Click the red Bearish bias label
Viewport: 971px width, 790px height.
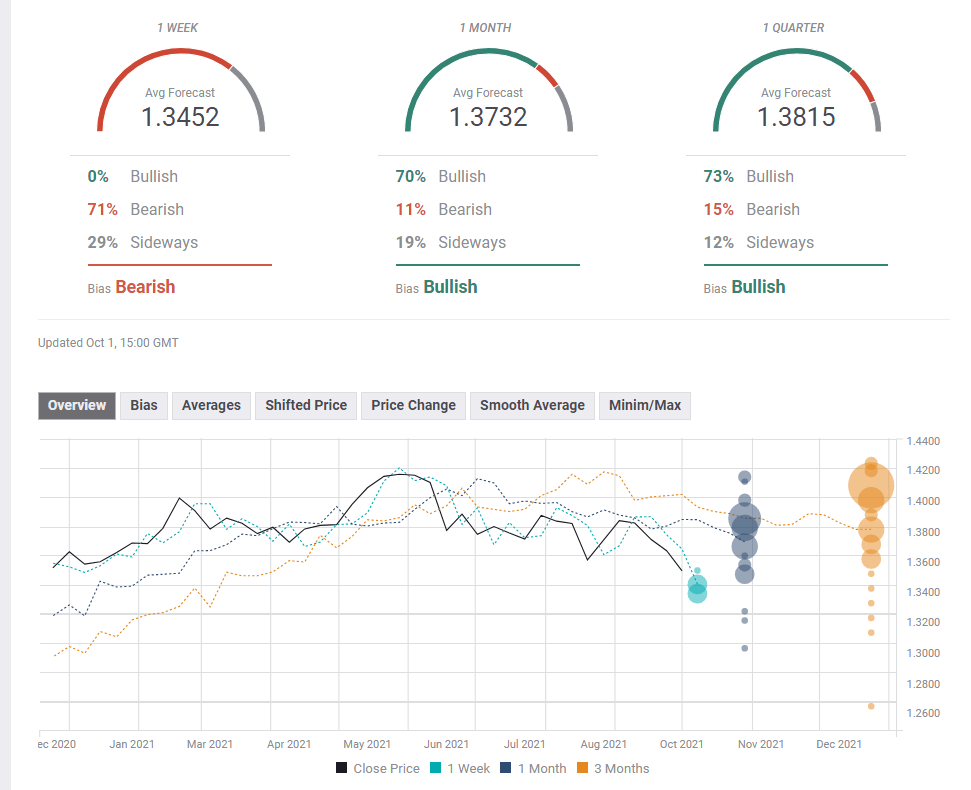[x=145, y=287]
